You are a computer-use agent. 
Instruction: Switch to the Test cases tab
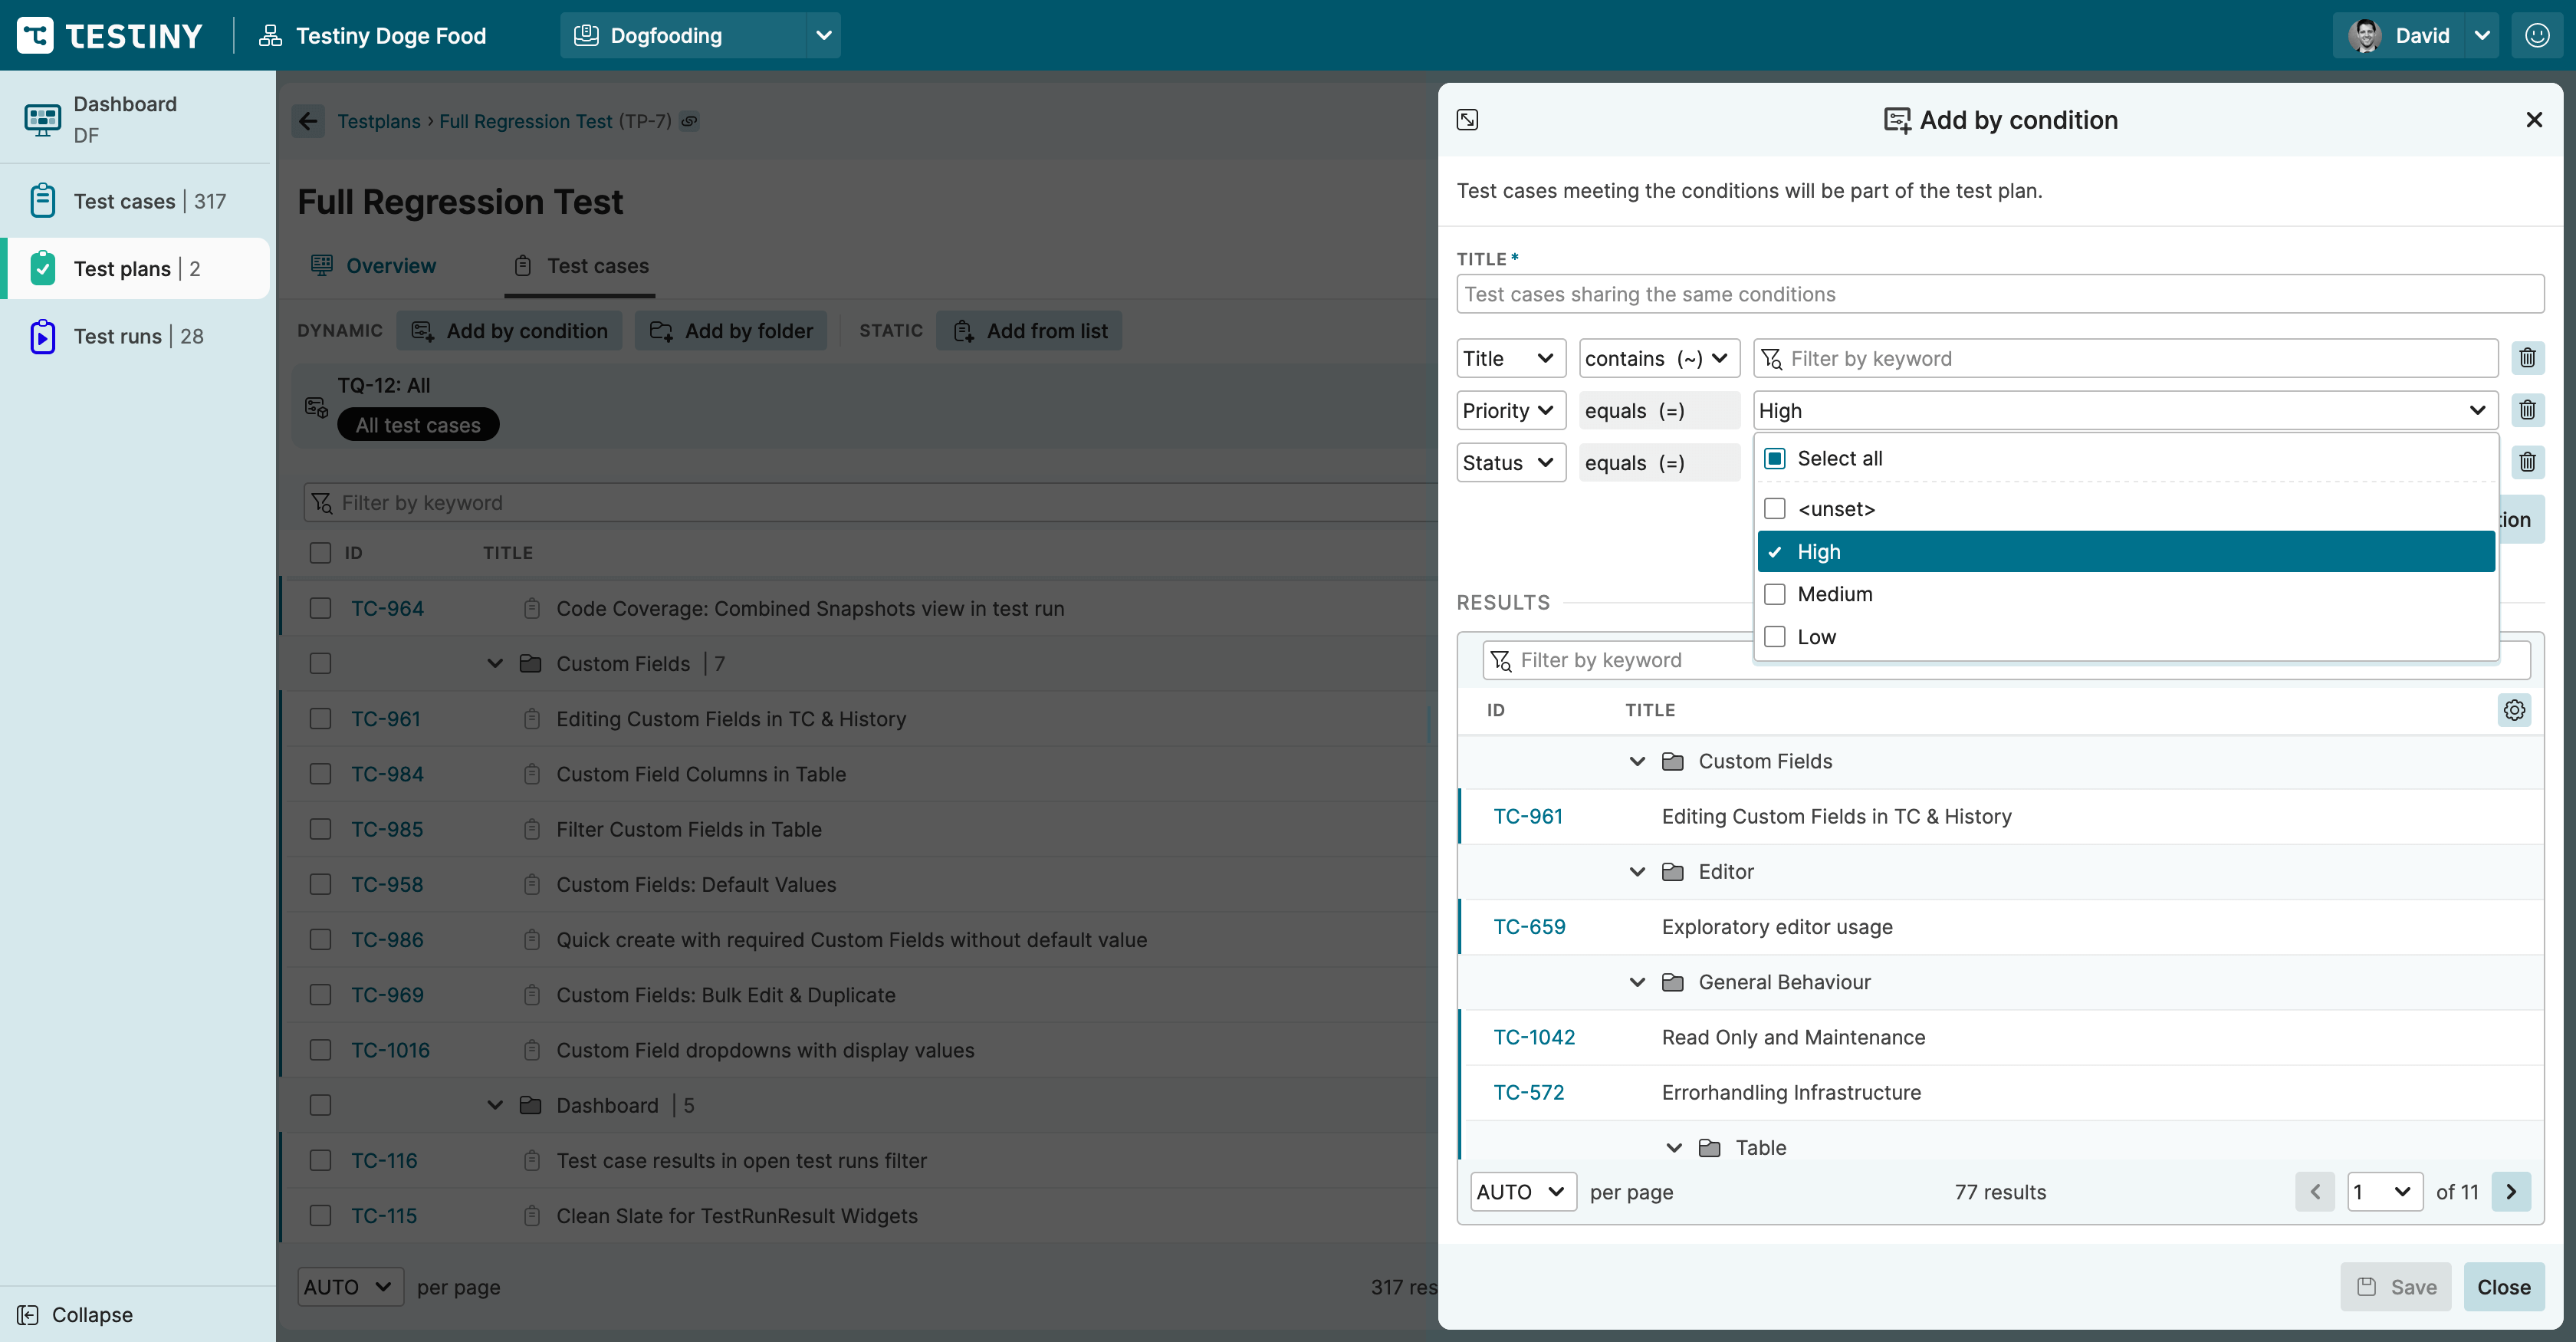tap(581, 265)
